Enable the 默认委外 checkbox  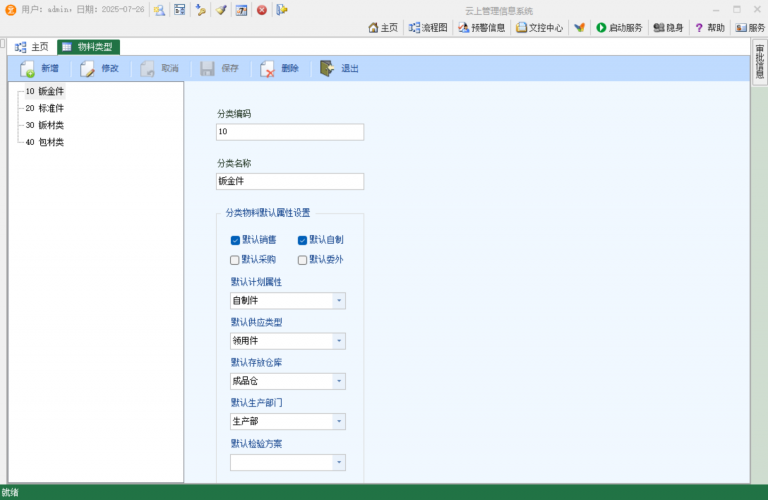coord(302,260)
